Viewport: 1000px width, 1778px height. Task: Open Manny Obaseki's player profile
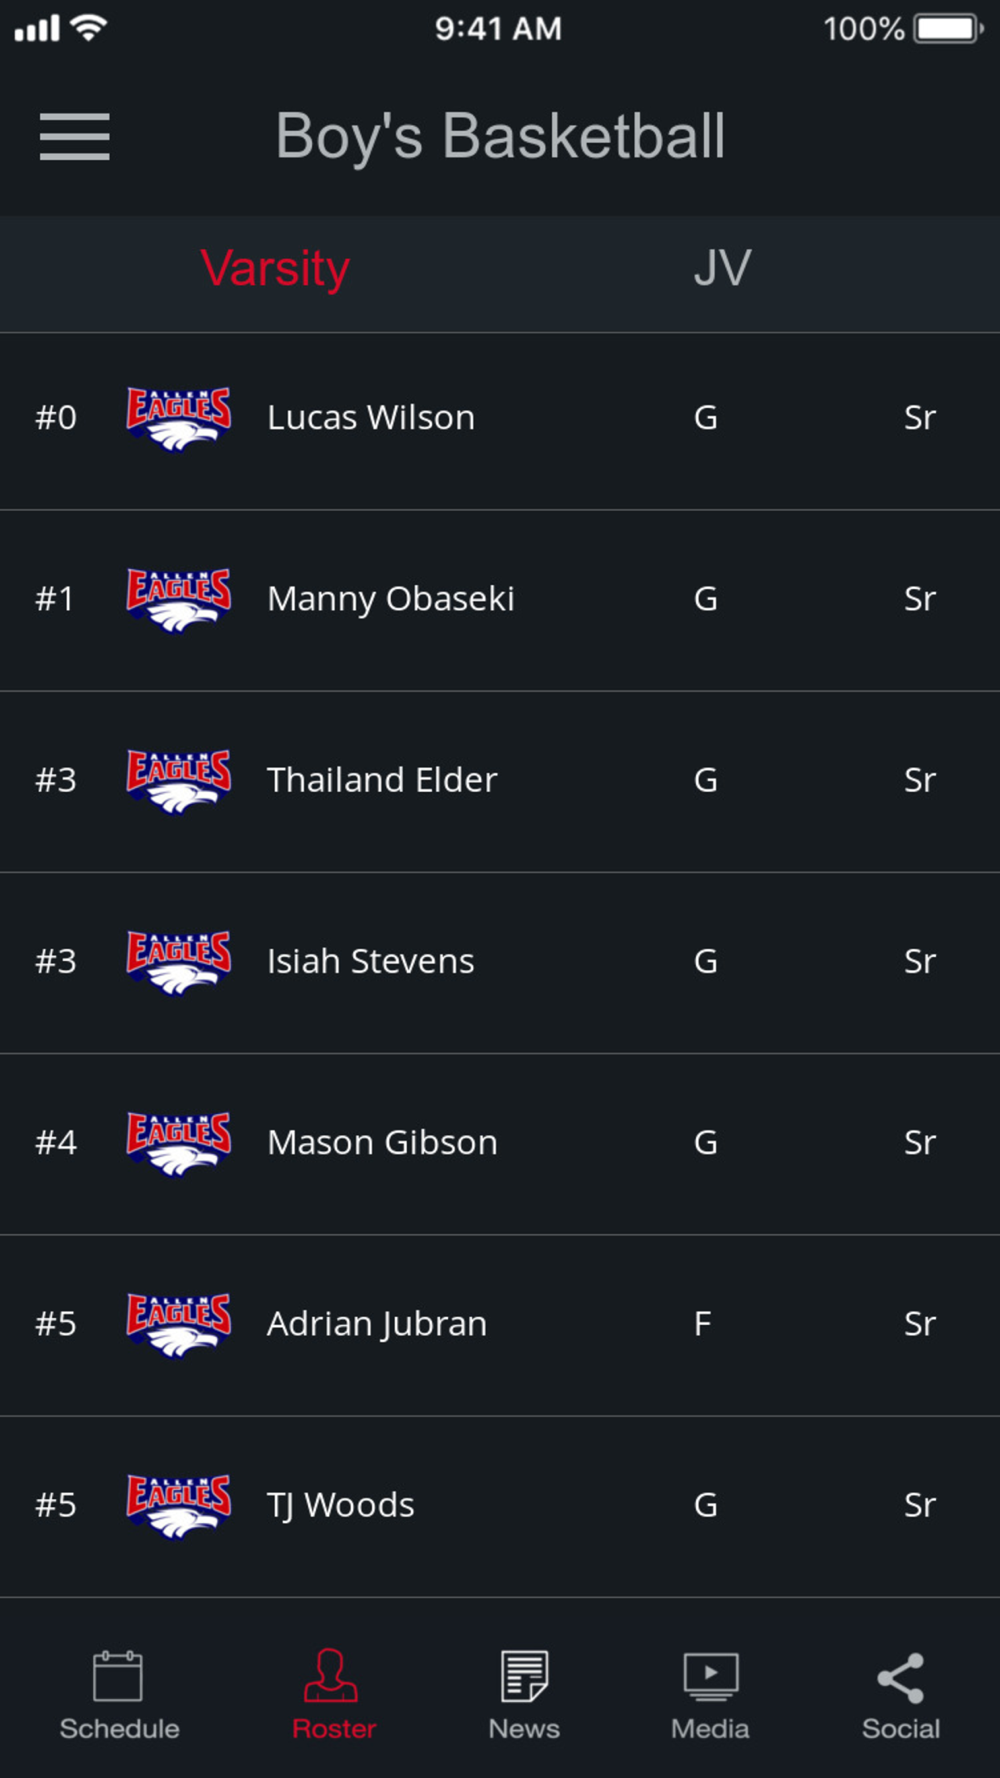pos(500,600)
